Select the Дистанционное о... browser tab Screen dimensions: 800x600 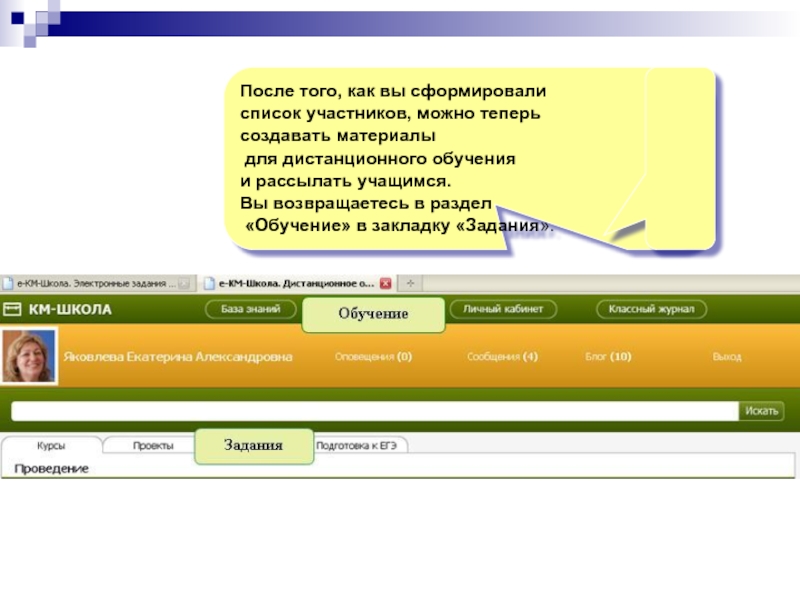[297, 283]
